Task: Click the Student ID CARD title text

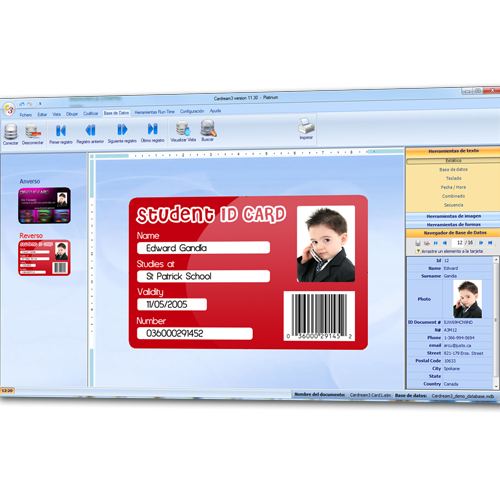Action: point(211,214)
